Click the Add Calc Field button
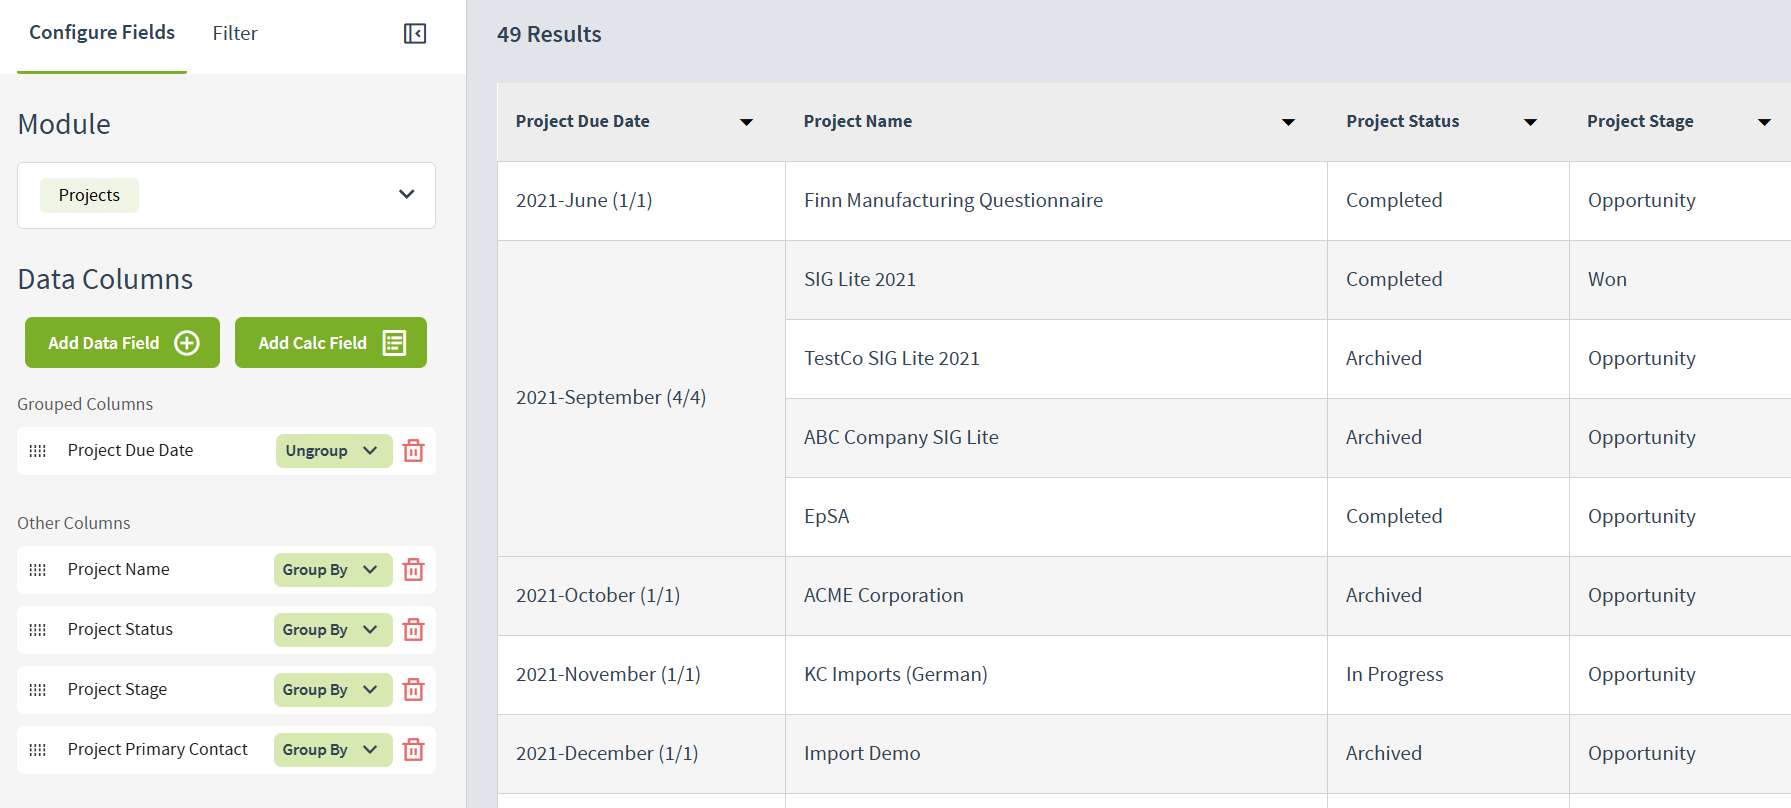 (x=330, y=343)
